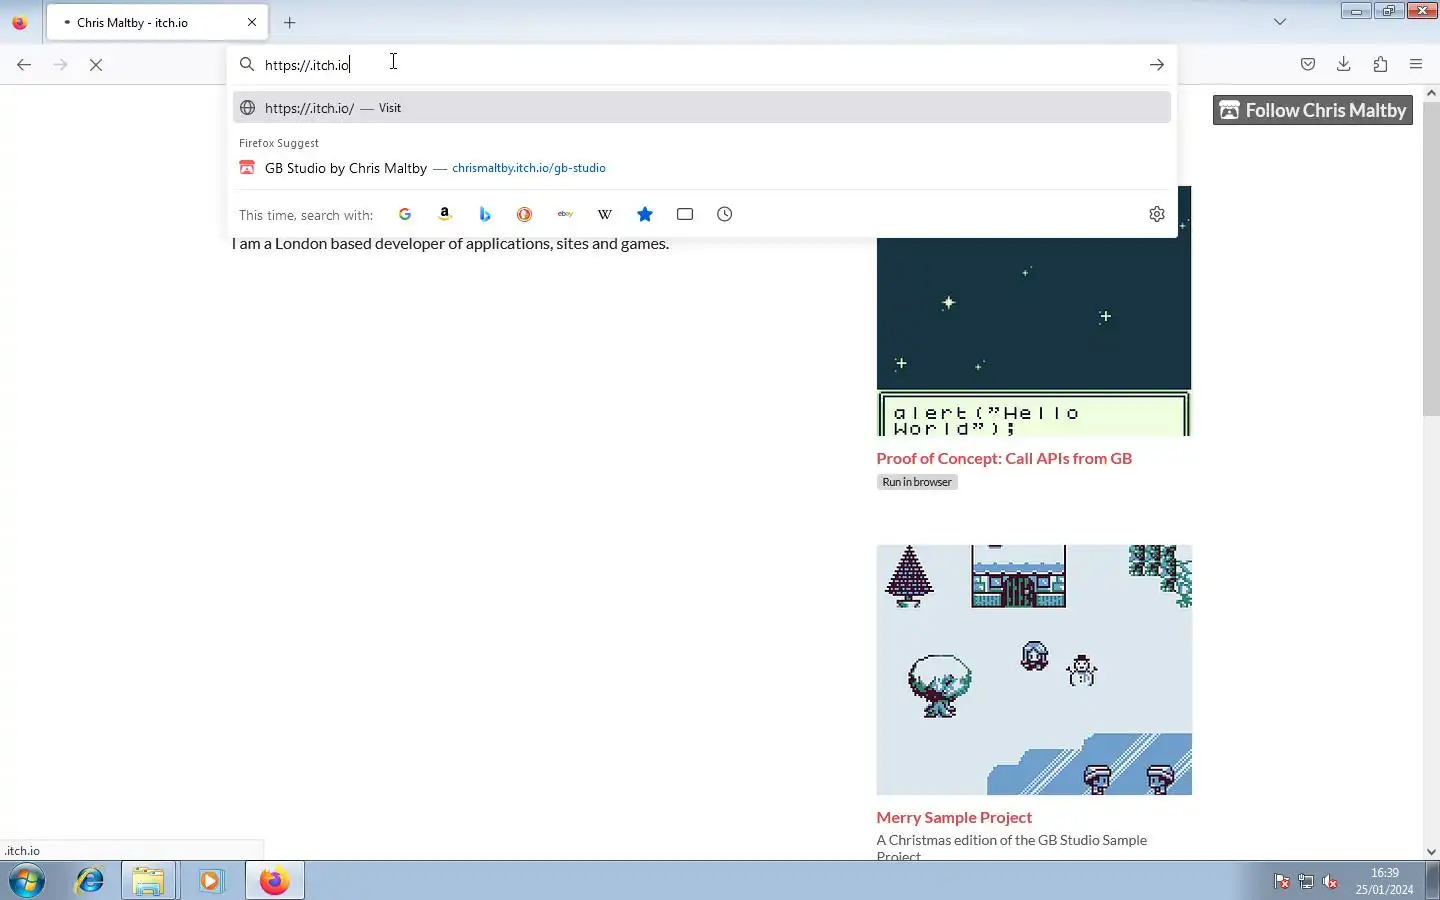Open the snowy Merry Sample Project thumbnail
The image size is (1440, 900).
click(x=1034, y=670)
